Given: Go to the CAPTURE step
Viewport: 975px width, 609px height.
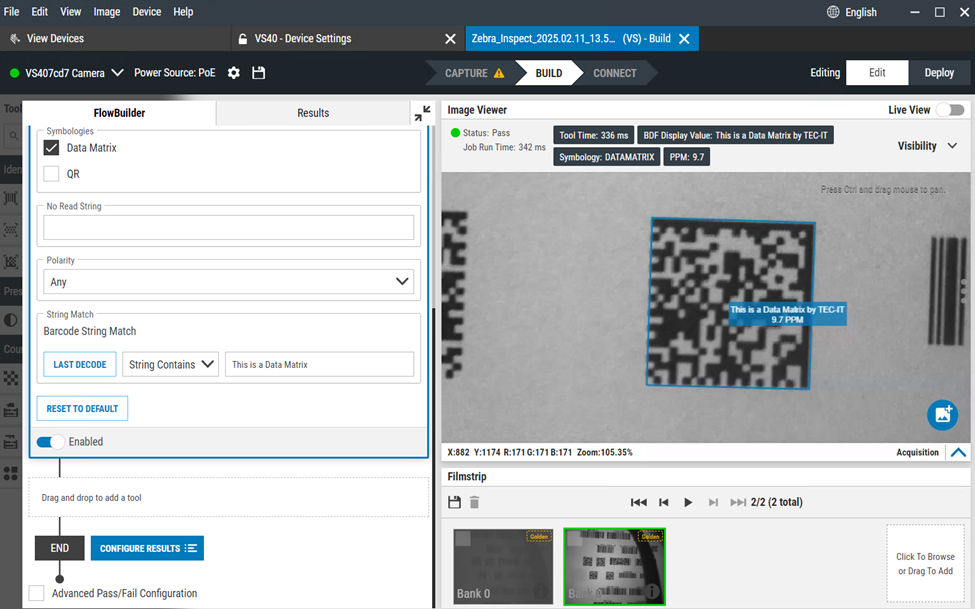Looking at the screenshot, I should pyautogui.click(x=473, y=73).
